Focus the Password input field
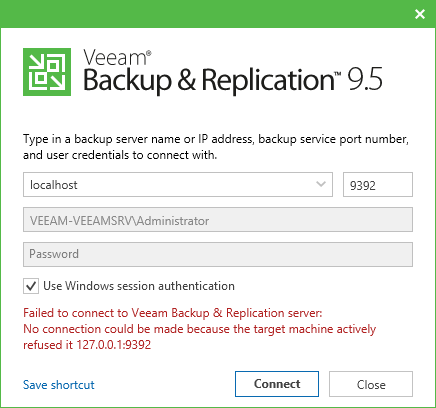Image resolution: width=436 pixels, height=408 pixels. 218,254
